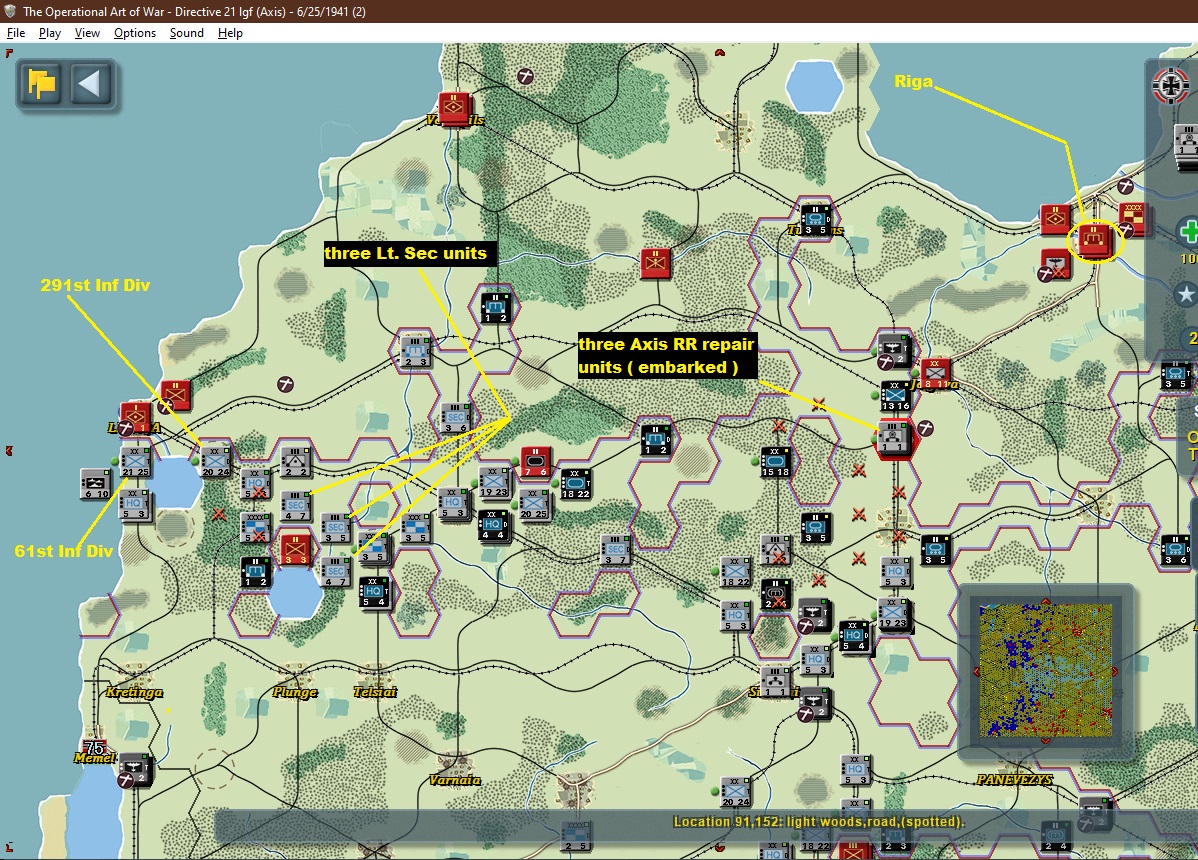Screen dimensions: 1198x860
Task: Click the Telsiai town label
Action: [x=375, y=692]
